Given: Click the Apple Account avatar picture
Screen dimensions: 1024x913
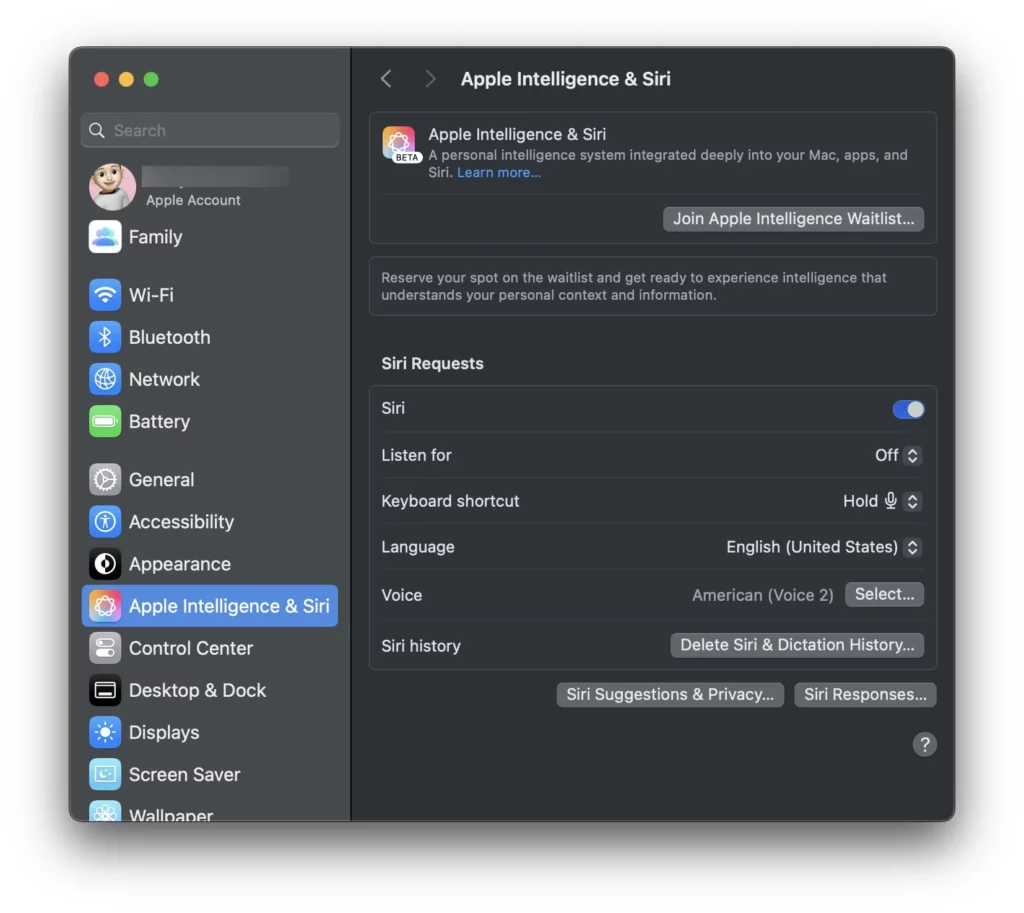Looking at the screenshot, I should (112, 187).
